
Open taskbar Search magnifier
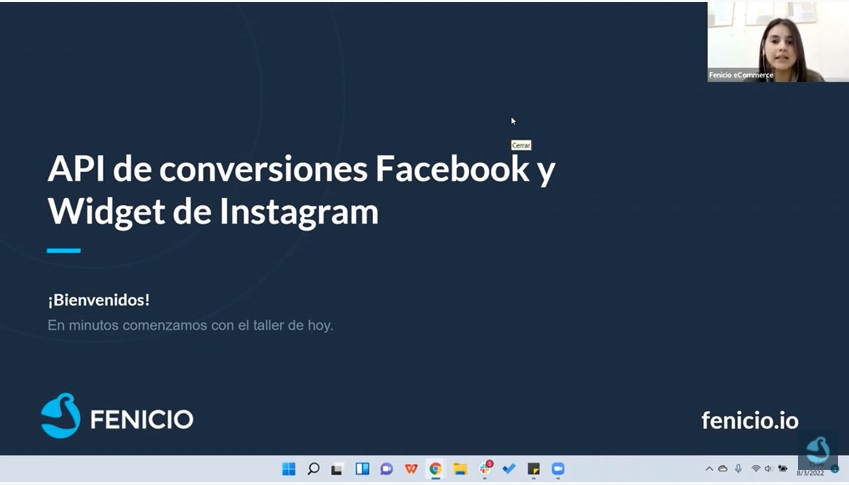tap(313, 469)
